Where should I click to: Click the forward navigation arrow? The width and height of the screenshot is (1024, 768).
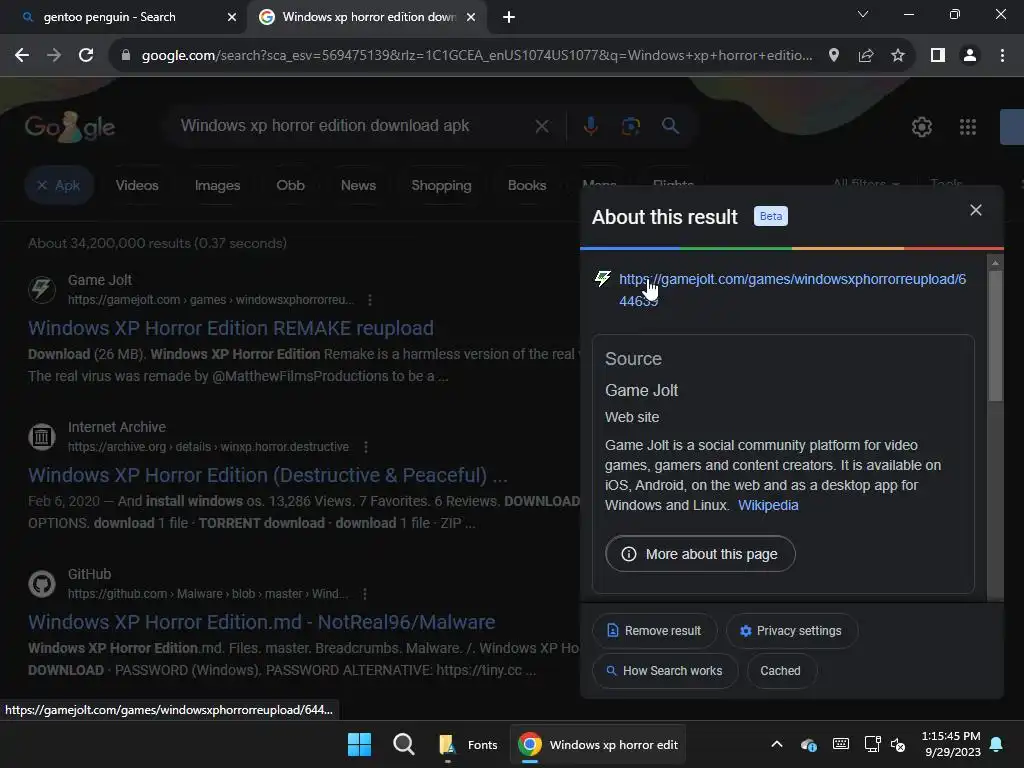click(x=54, y=56)
